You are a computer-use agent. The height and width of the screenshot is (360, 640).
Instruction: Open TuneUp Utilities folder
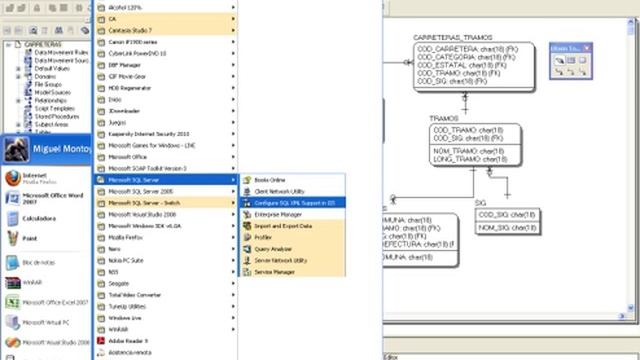[166, 306]
